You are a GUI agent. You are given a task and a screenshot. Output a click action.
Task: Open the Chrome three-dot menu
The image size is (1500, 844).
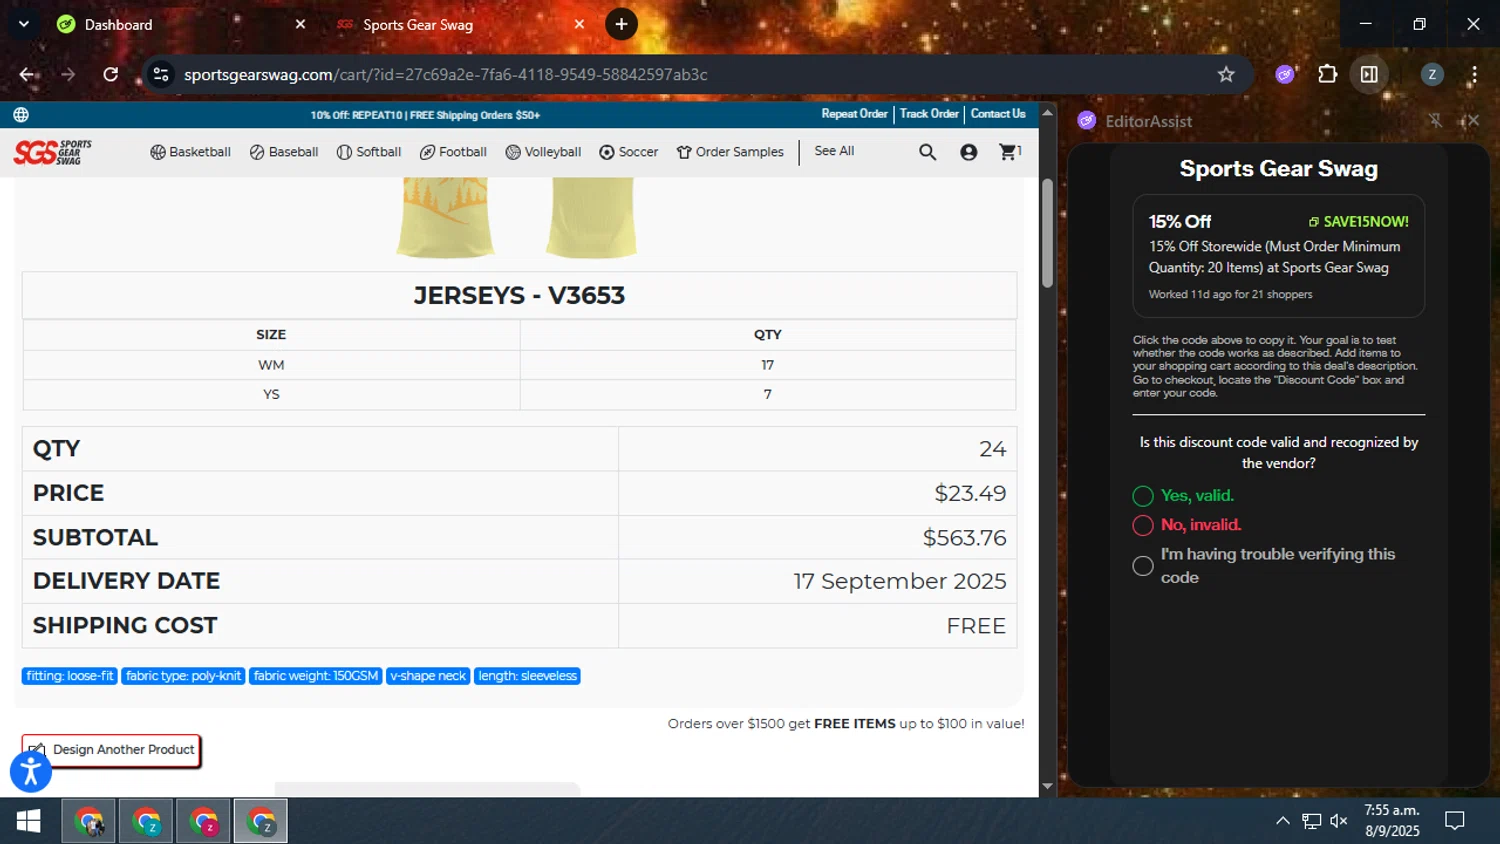1474,74
